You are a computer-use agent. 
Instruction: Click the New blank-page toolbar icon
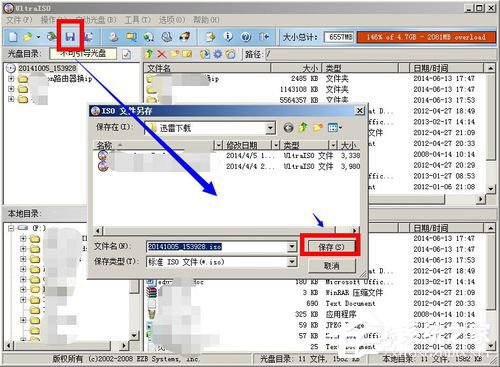coord(13,37)
